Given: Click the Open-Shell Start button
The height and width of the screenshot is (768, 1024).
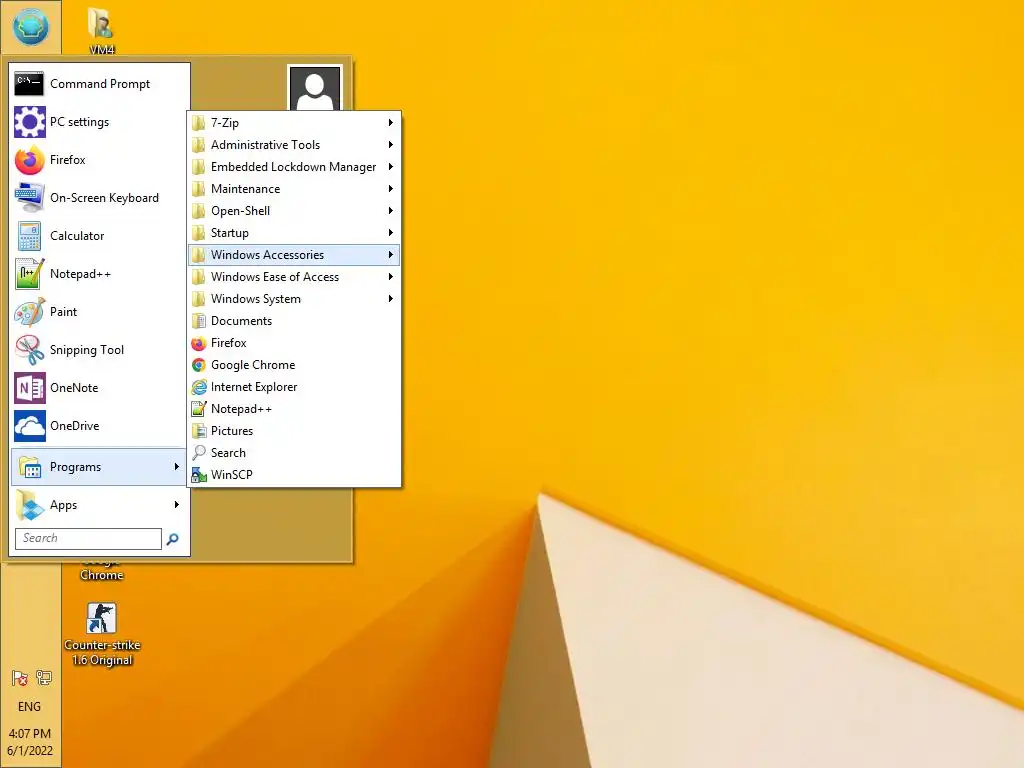Looking at the screenshot, I should (30, 27).
